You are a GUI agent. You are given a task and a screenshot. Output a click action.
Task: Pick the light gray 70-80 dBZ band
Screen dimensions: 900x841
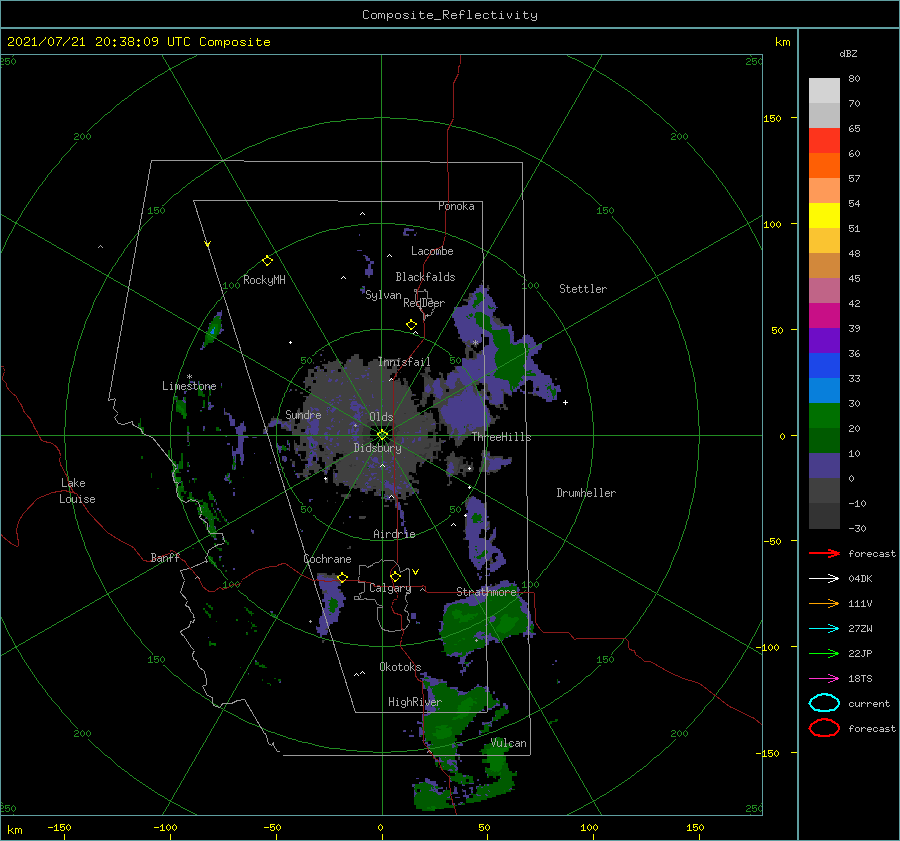tap(824, 91)
